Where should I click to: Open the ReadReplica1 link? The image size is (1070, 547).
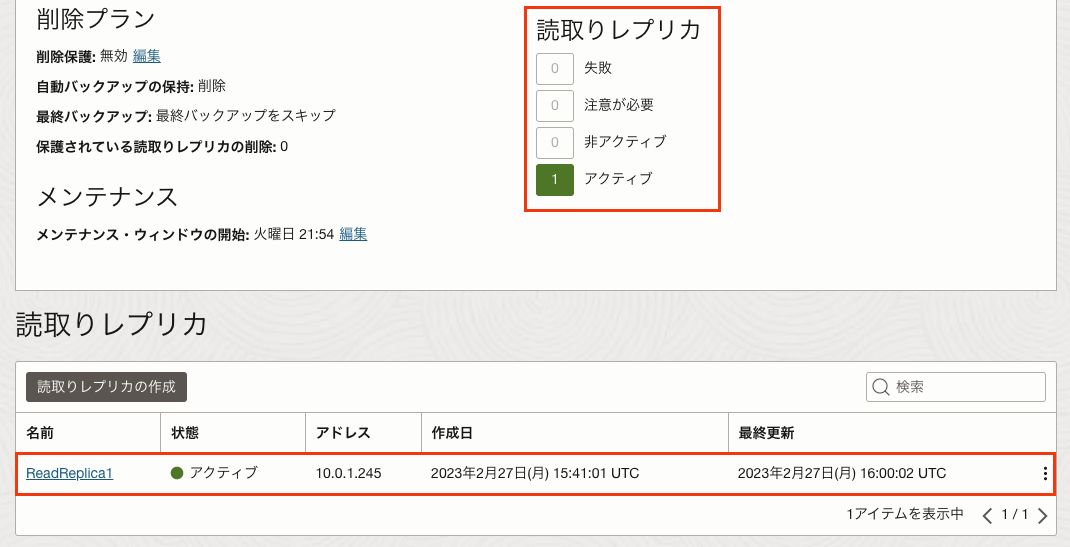click(x=69, y=473)
